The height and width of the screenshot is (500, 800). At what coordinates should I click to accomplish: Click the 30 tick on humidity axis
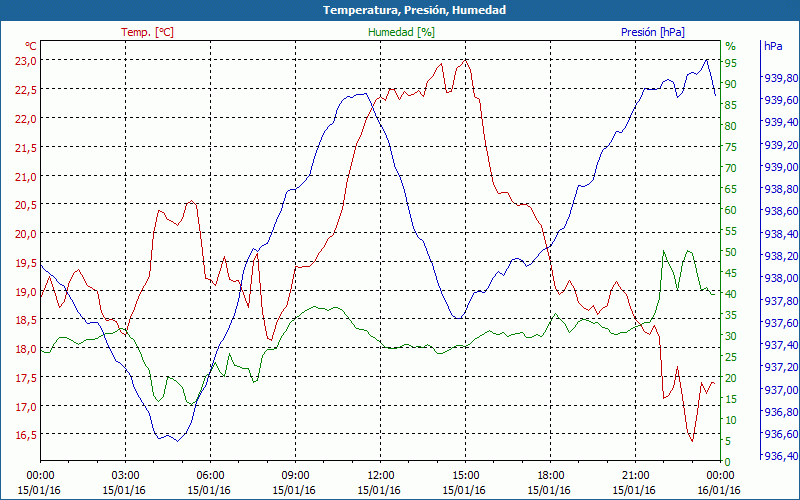[731, 336]
